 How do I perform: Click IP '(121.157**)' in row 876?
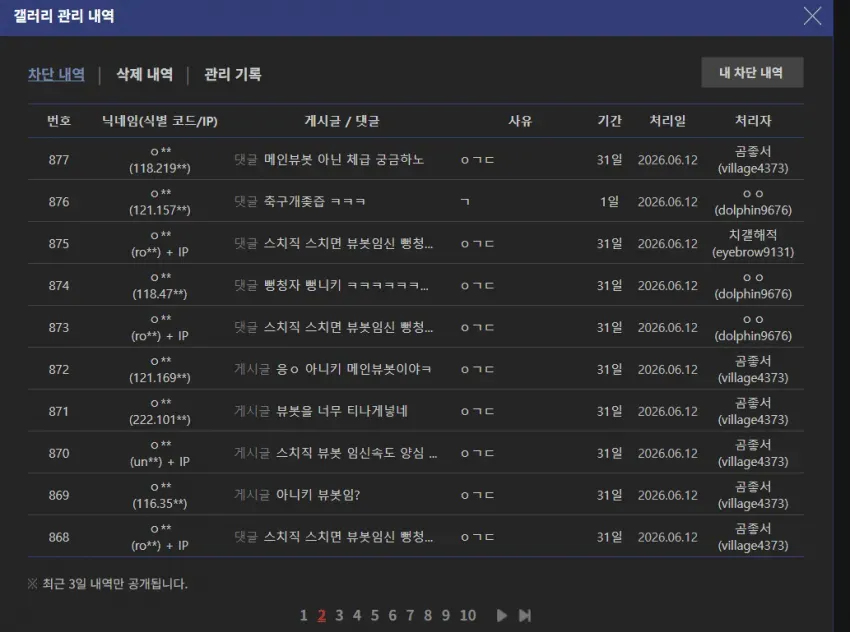(x=160, y=210)
